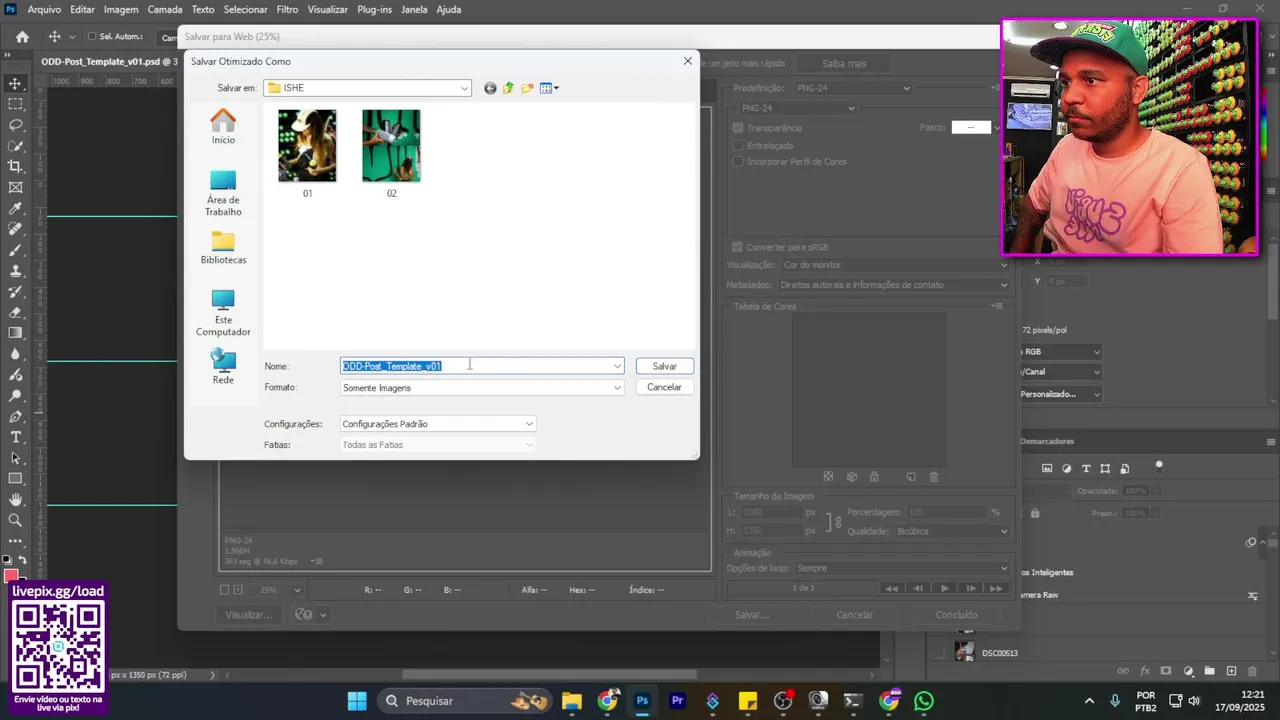Click Concluído in Save for Web

pos(956,615)
